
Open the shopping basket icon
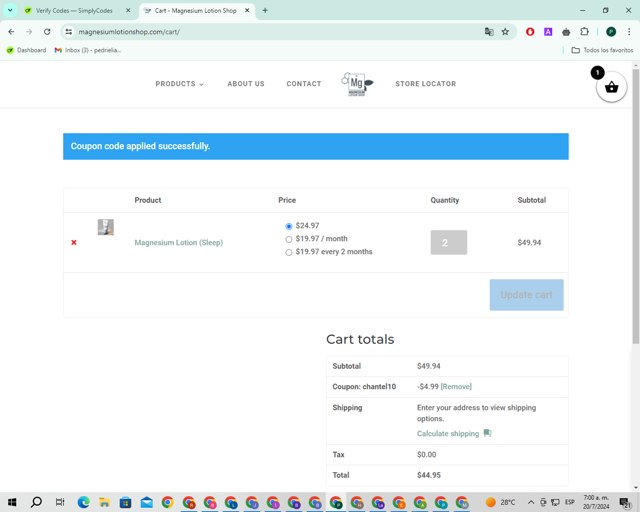click(611, 87)
